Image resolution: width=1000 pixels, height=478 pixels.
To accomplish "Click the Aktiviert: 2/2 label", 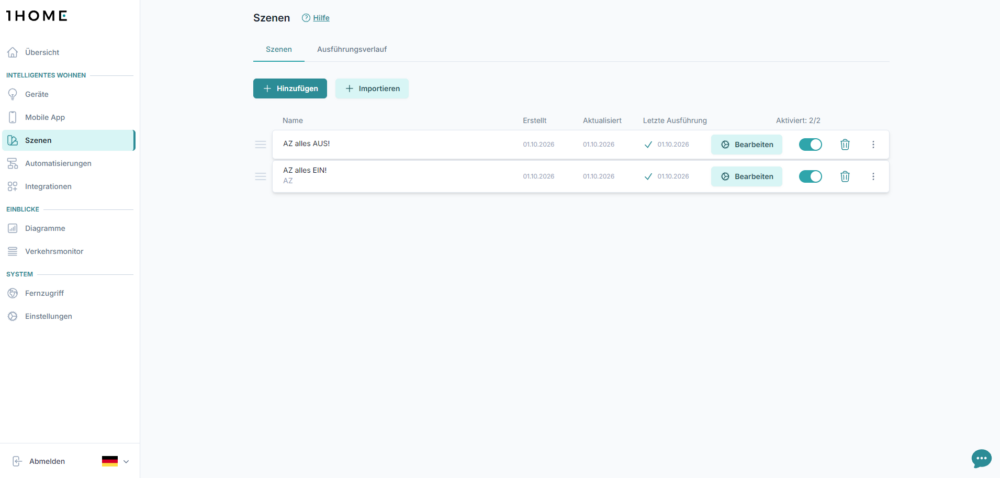I will click(798, 120).
